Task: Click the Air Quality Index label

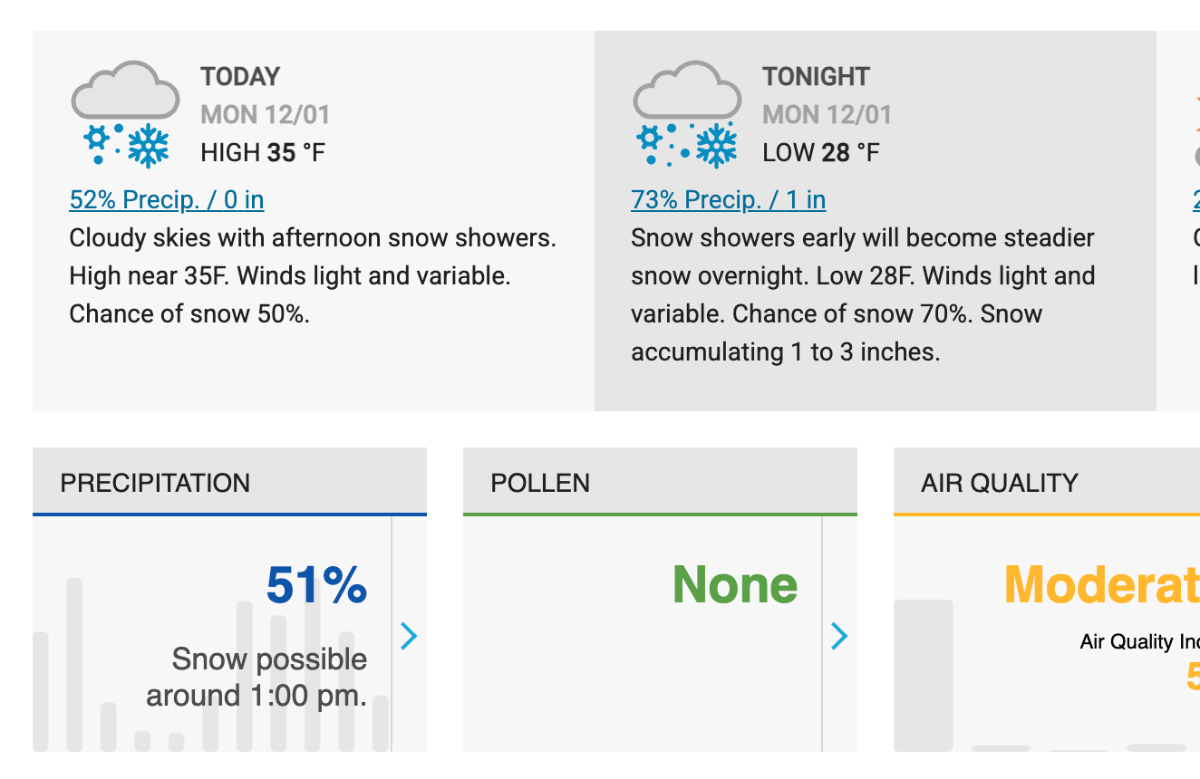Action: tap(1139, 642)
